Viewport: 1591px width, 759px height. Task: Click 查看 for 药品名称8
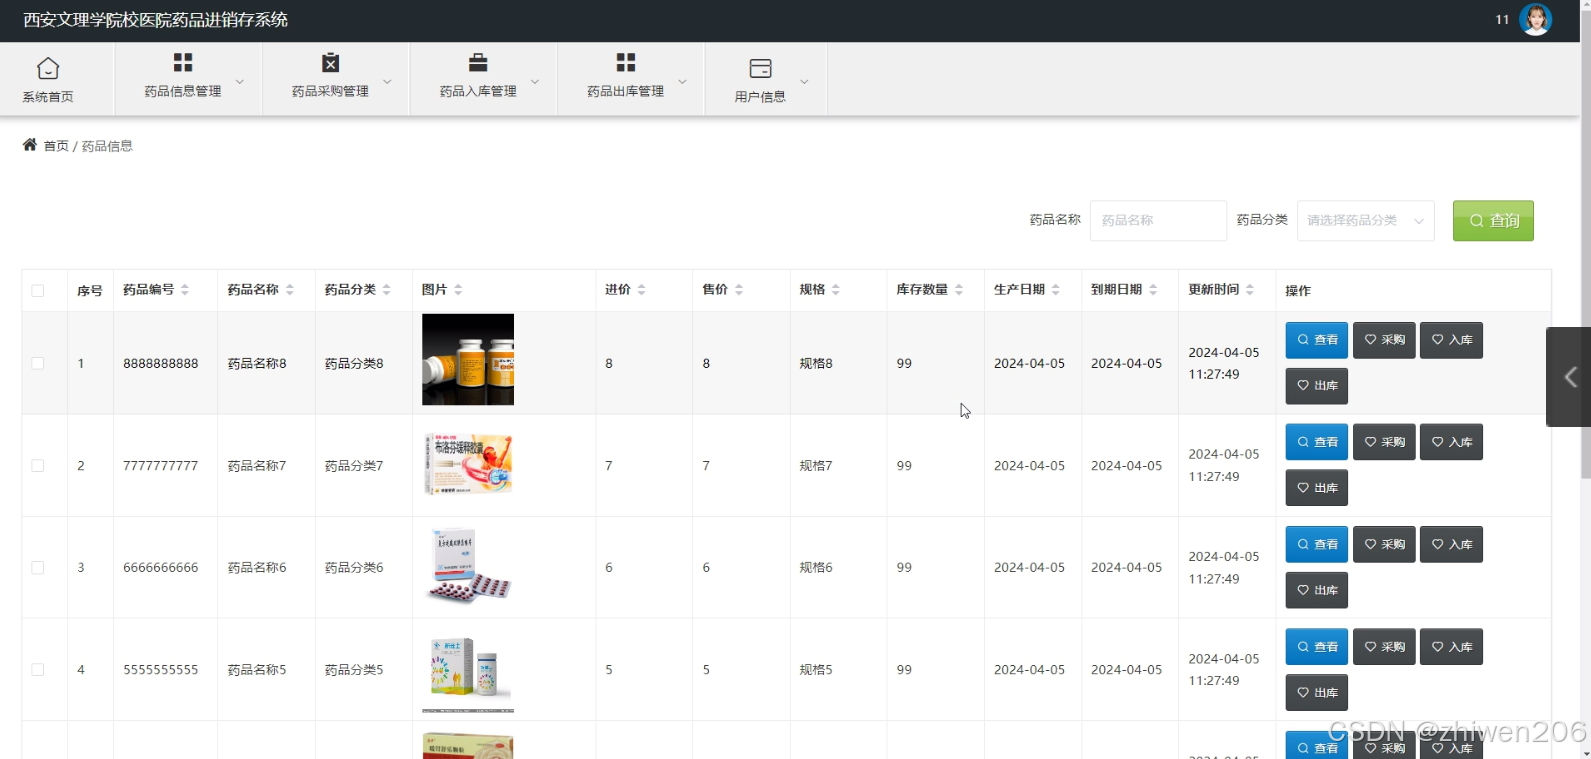click(x=1317, y=340)
